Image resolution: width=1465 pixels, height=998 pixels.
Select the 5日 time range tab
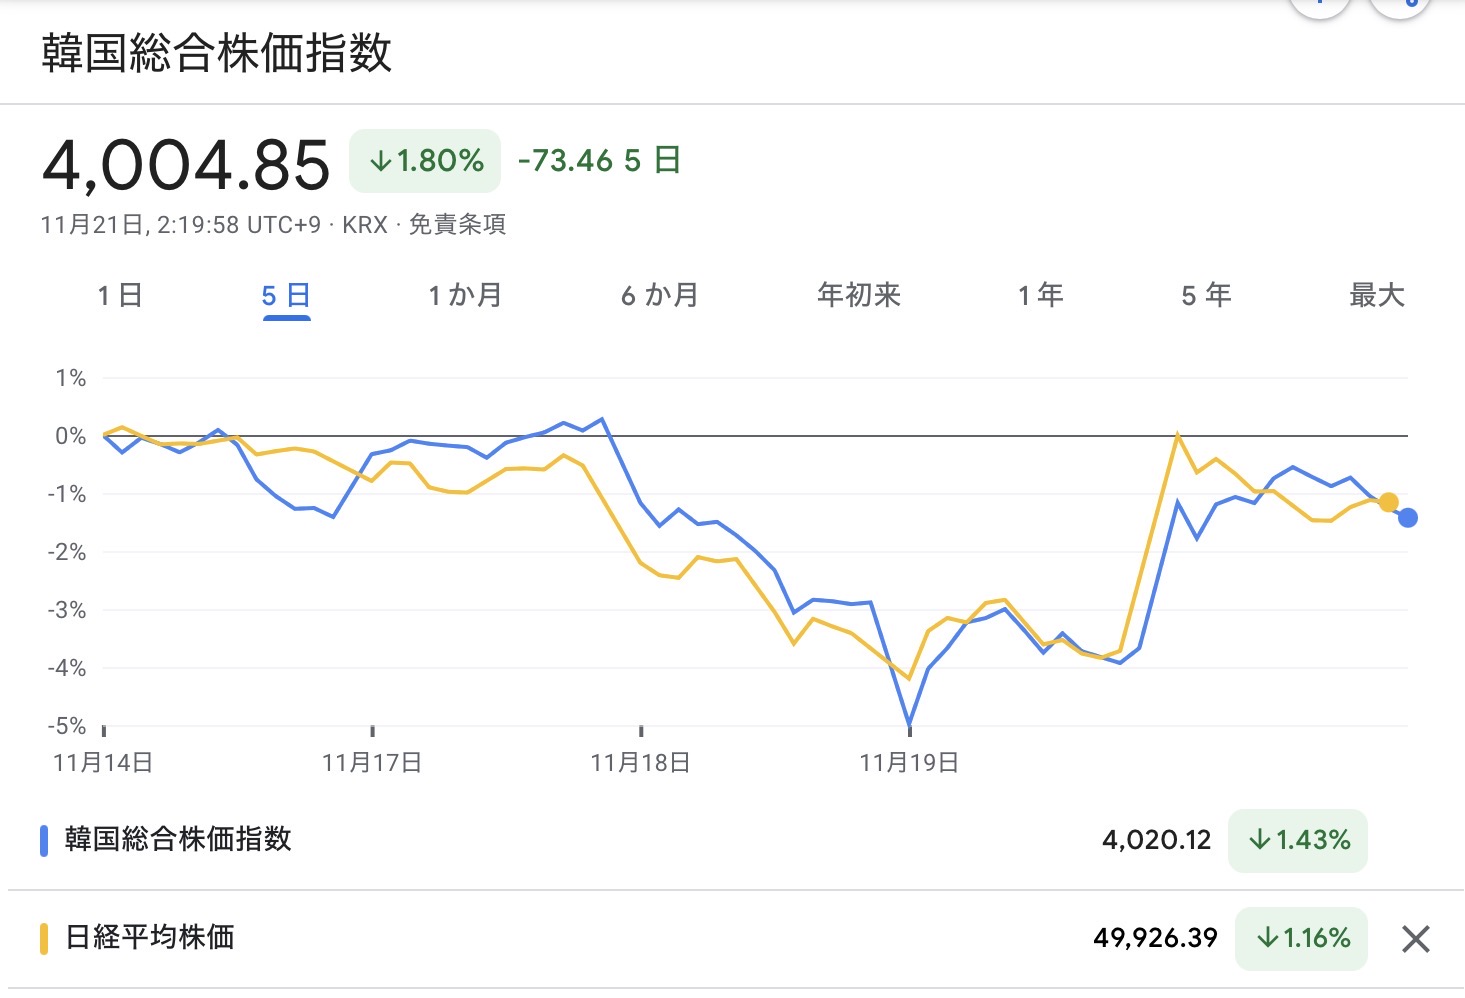[x=286, y=296]
